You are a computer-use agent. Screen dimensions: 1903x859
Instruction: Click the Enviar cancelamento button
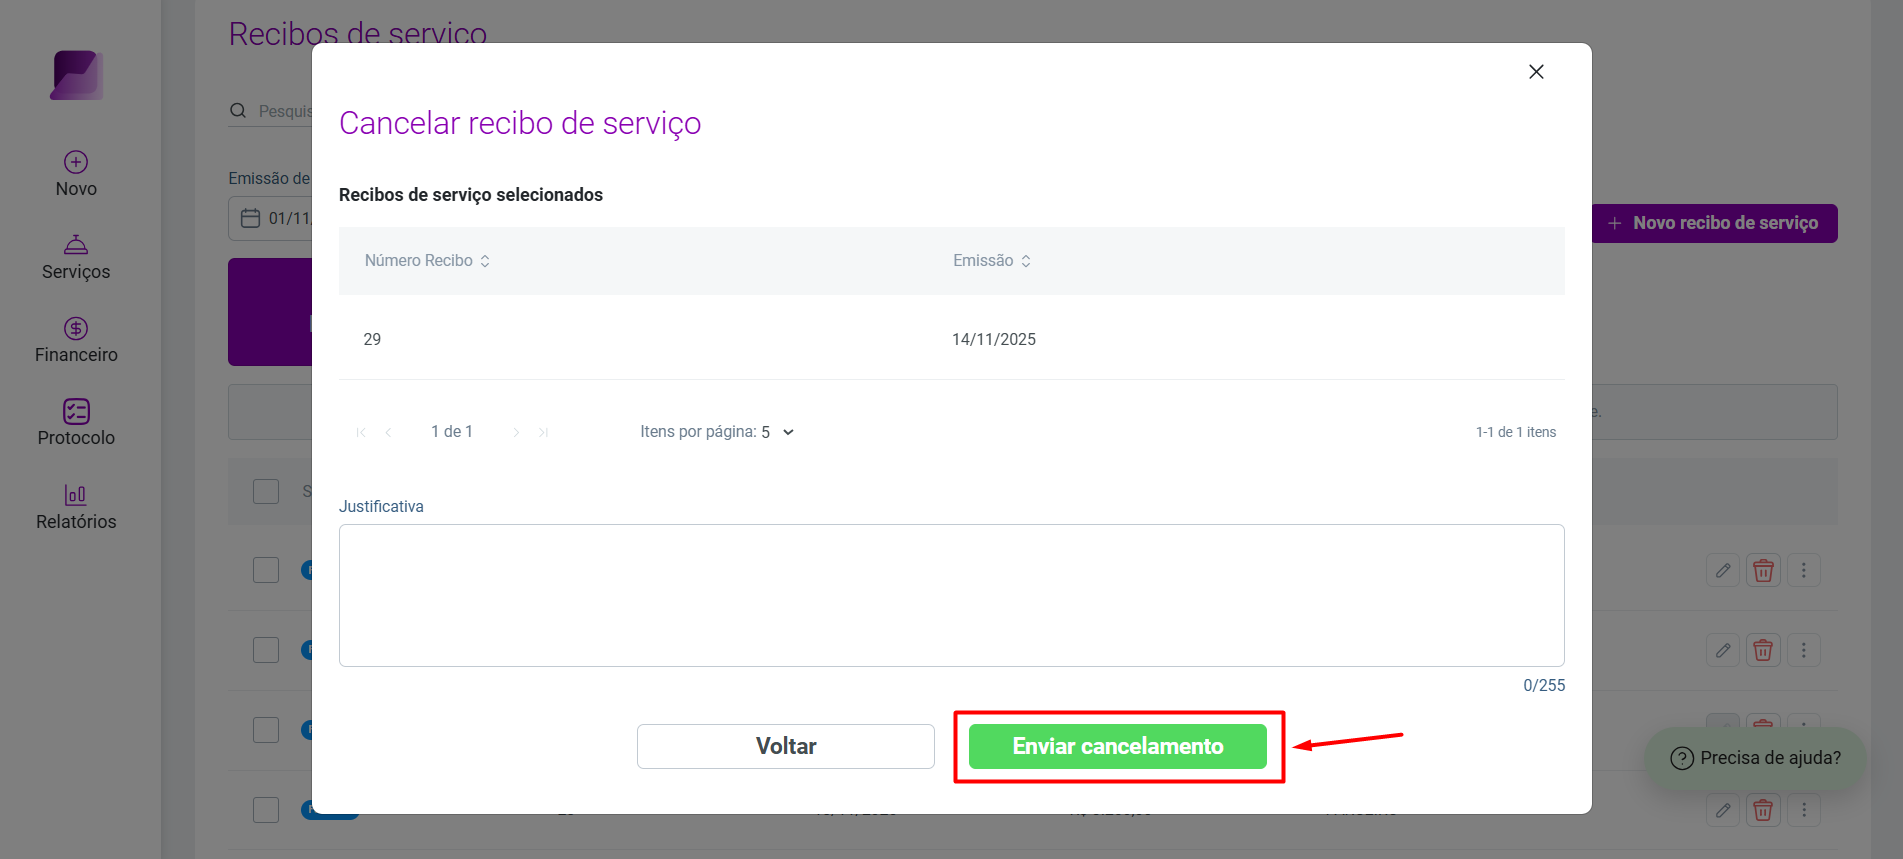click(1117, 746)
